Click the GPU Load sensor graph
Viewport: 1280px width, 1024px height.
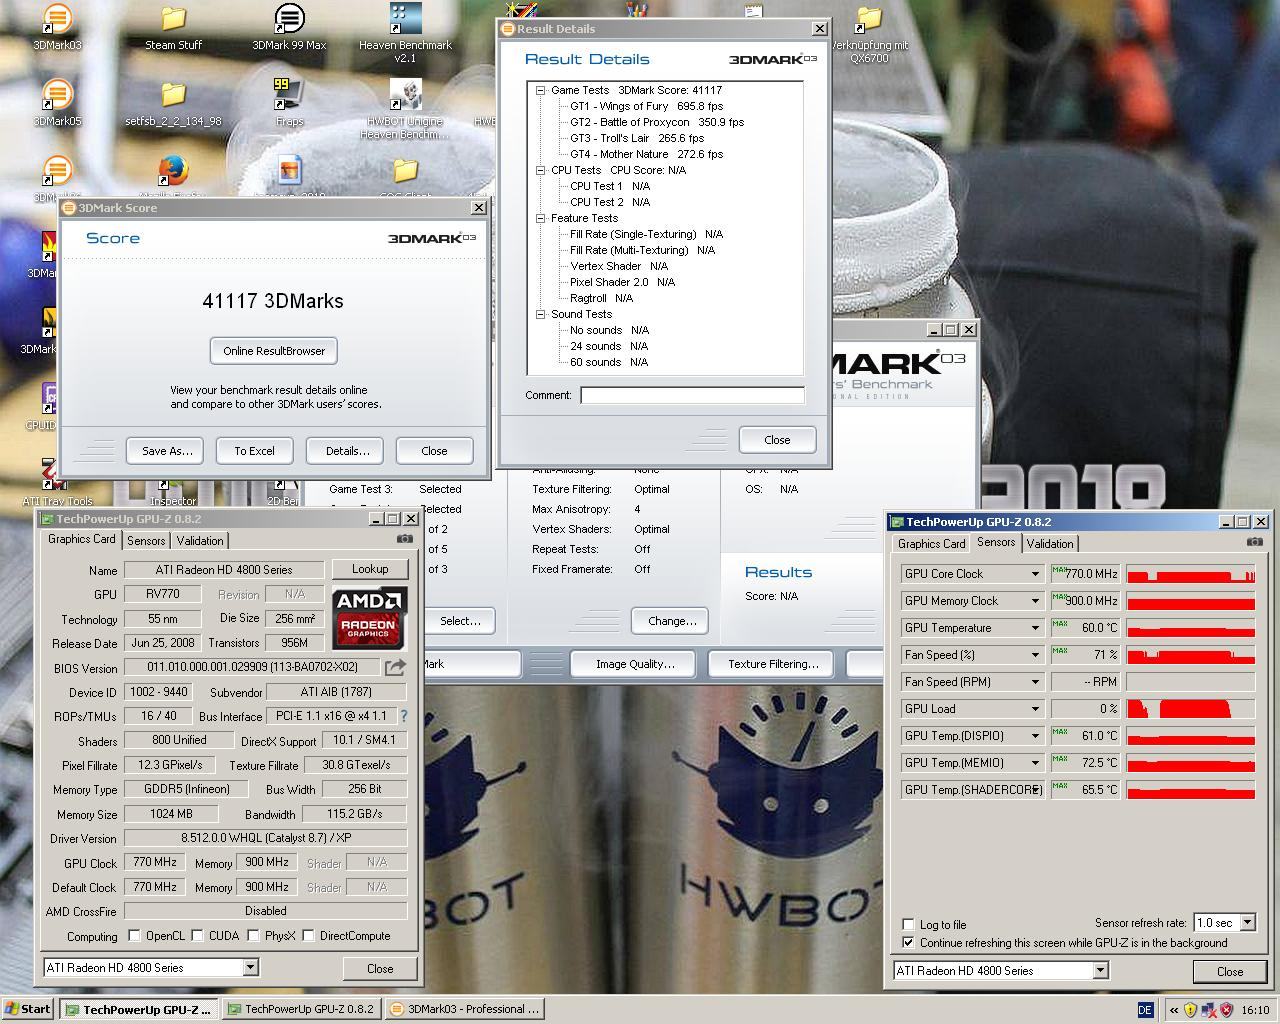[1190, 709]
